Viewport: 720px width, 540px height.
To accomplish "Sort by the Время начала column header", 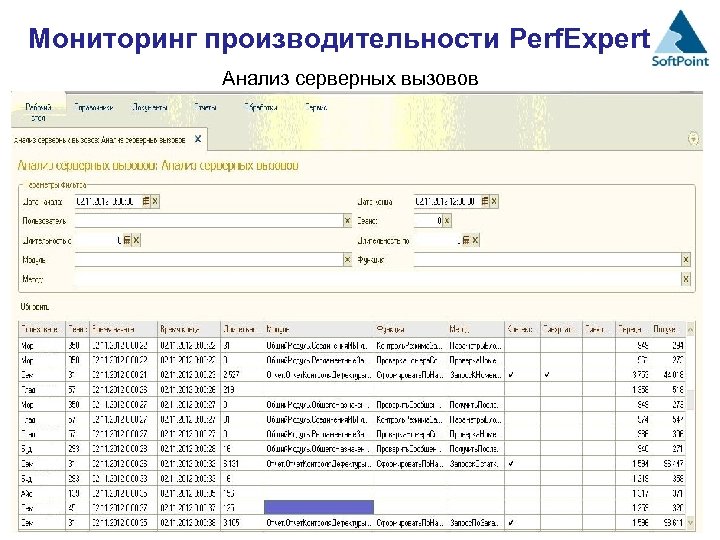I will pos(123,329).
